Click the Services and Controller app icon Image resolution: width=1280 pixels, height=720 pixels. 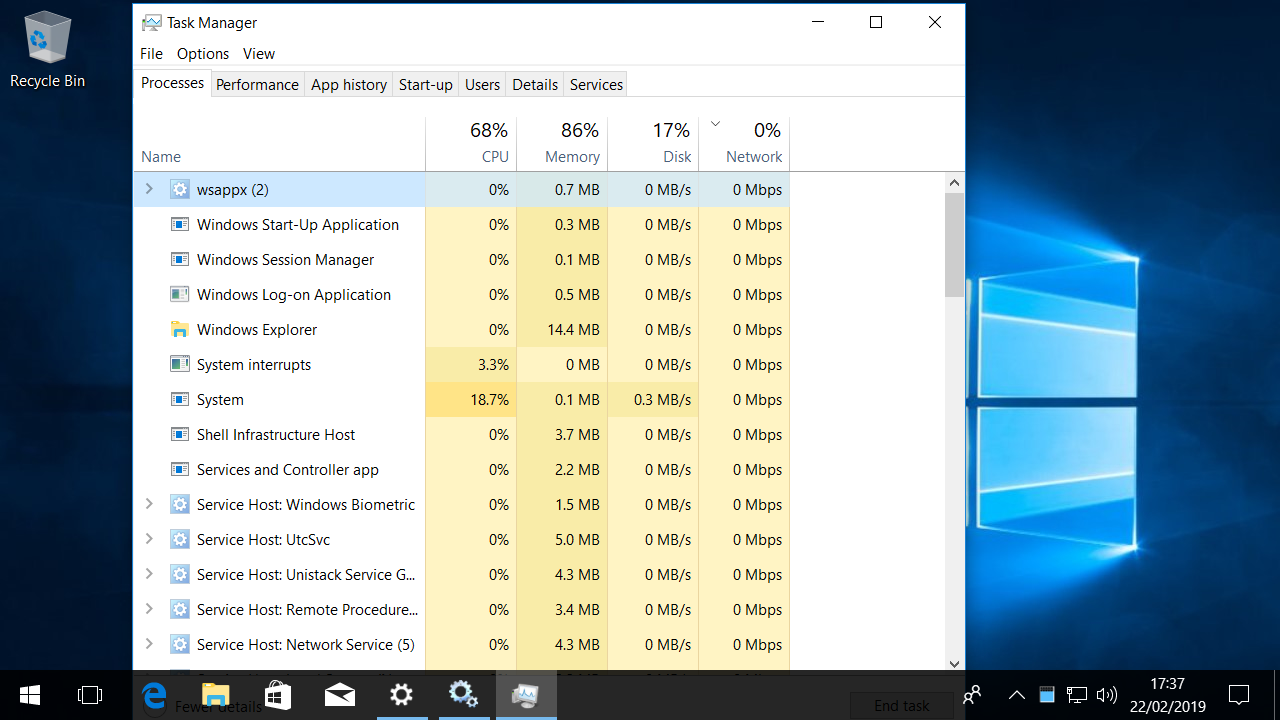click(x=180, y=470)
